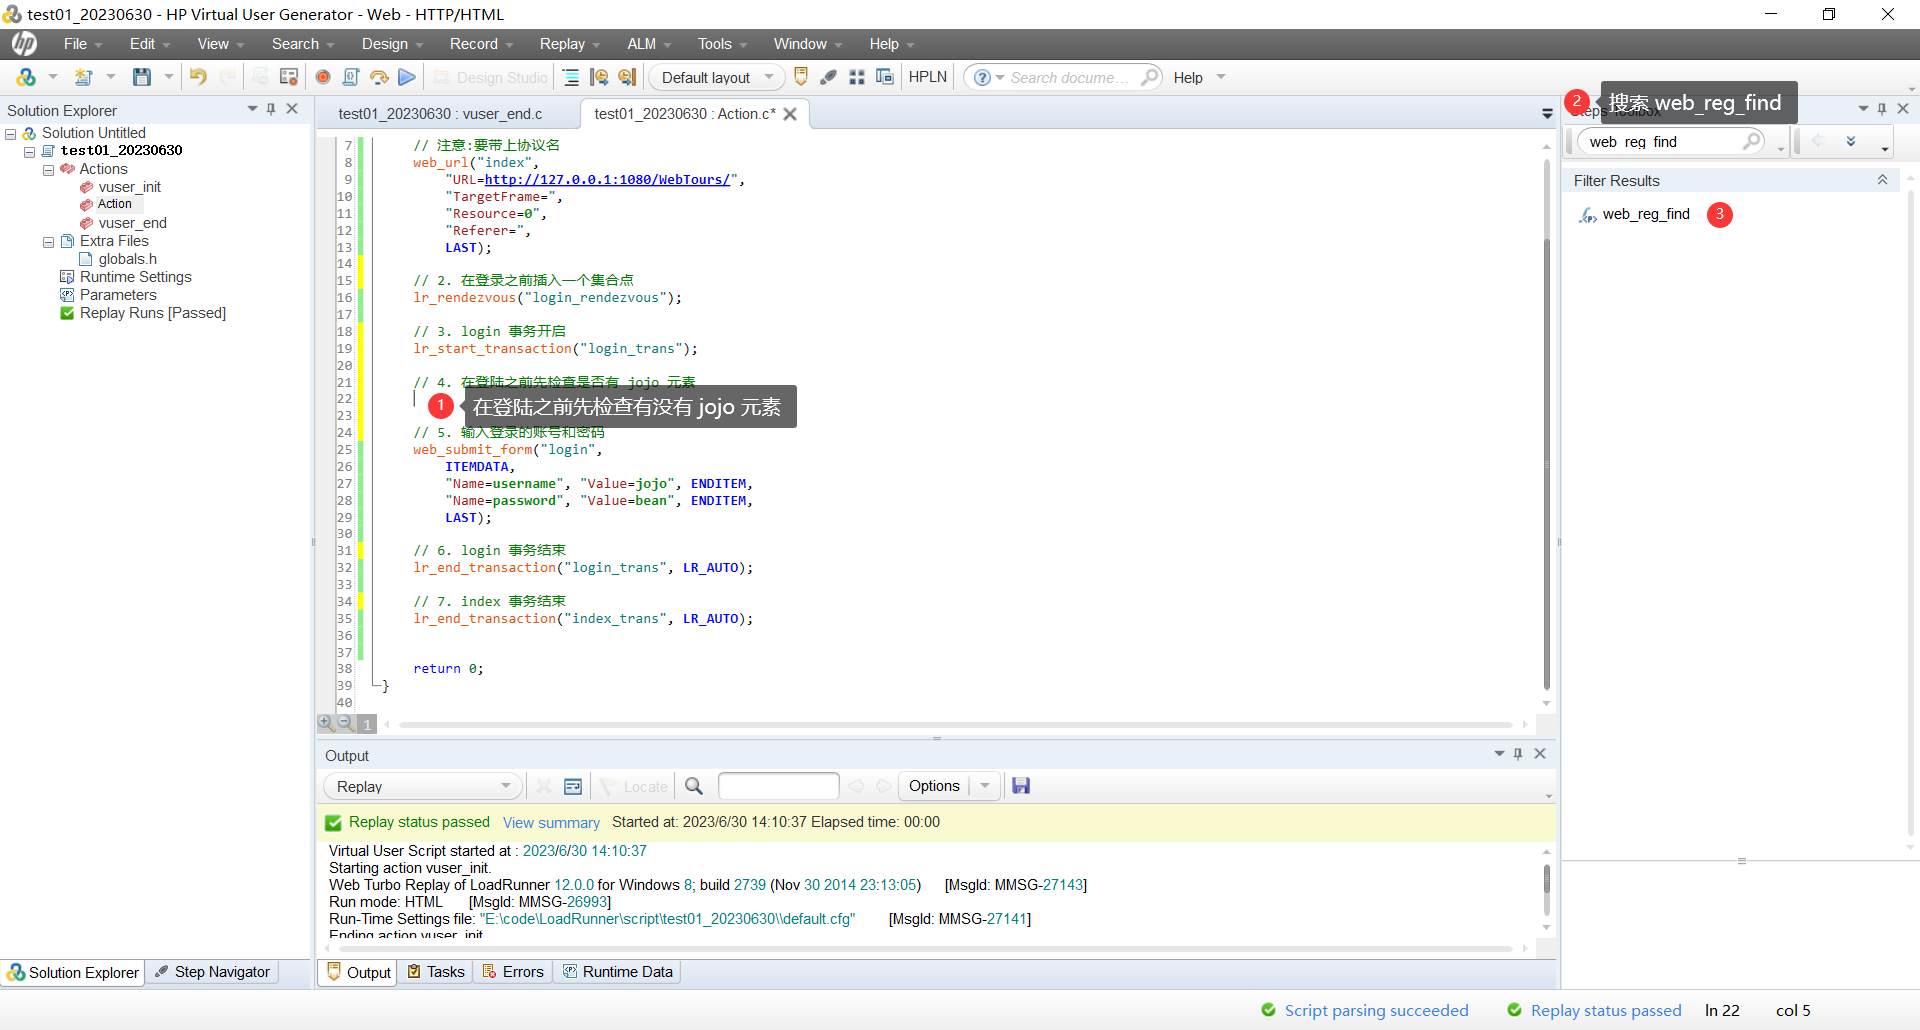Select vuser_end in Solution Explorer
This screenshot has height=1030, width=1920.
[x=132, y=223]
